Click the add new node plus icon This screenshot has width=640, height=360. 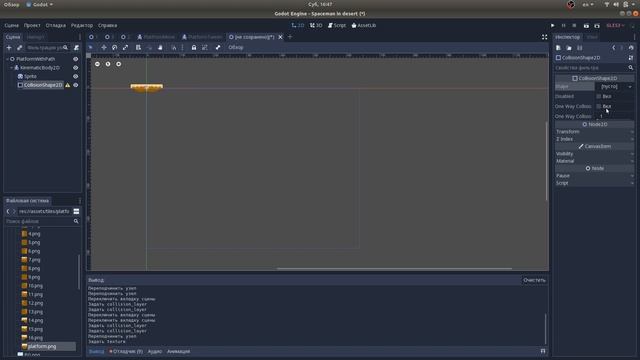[9, 48]
